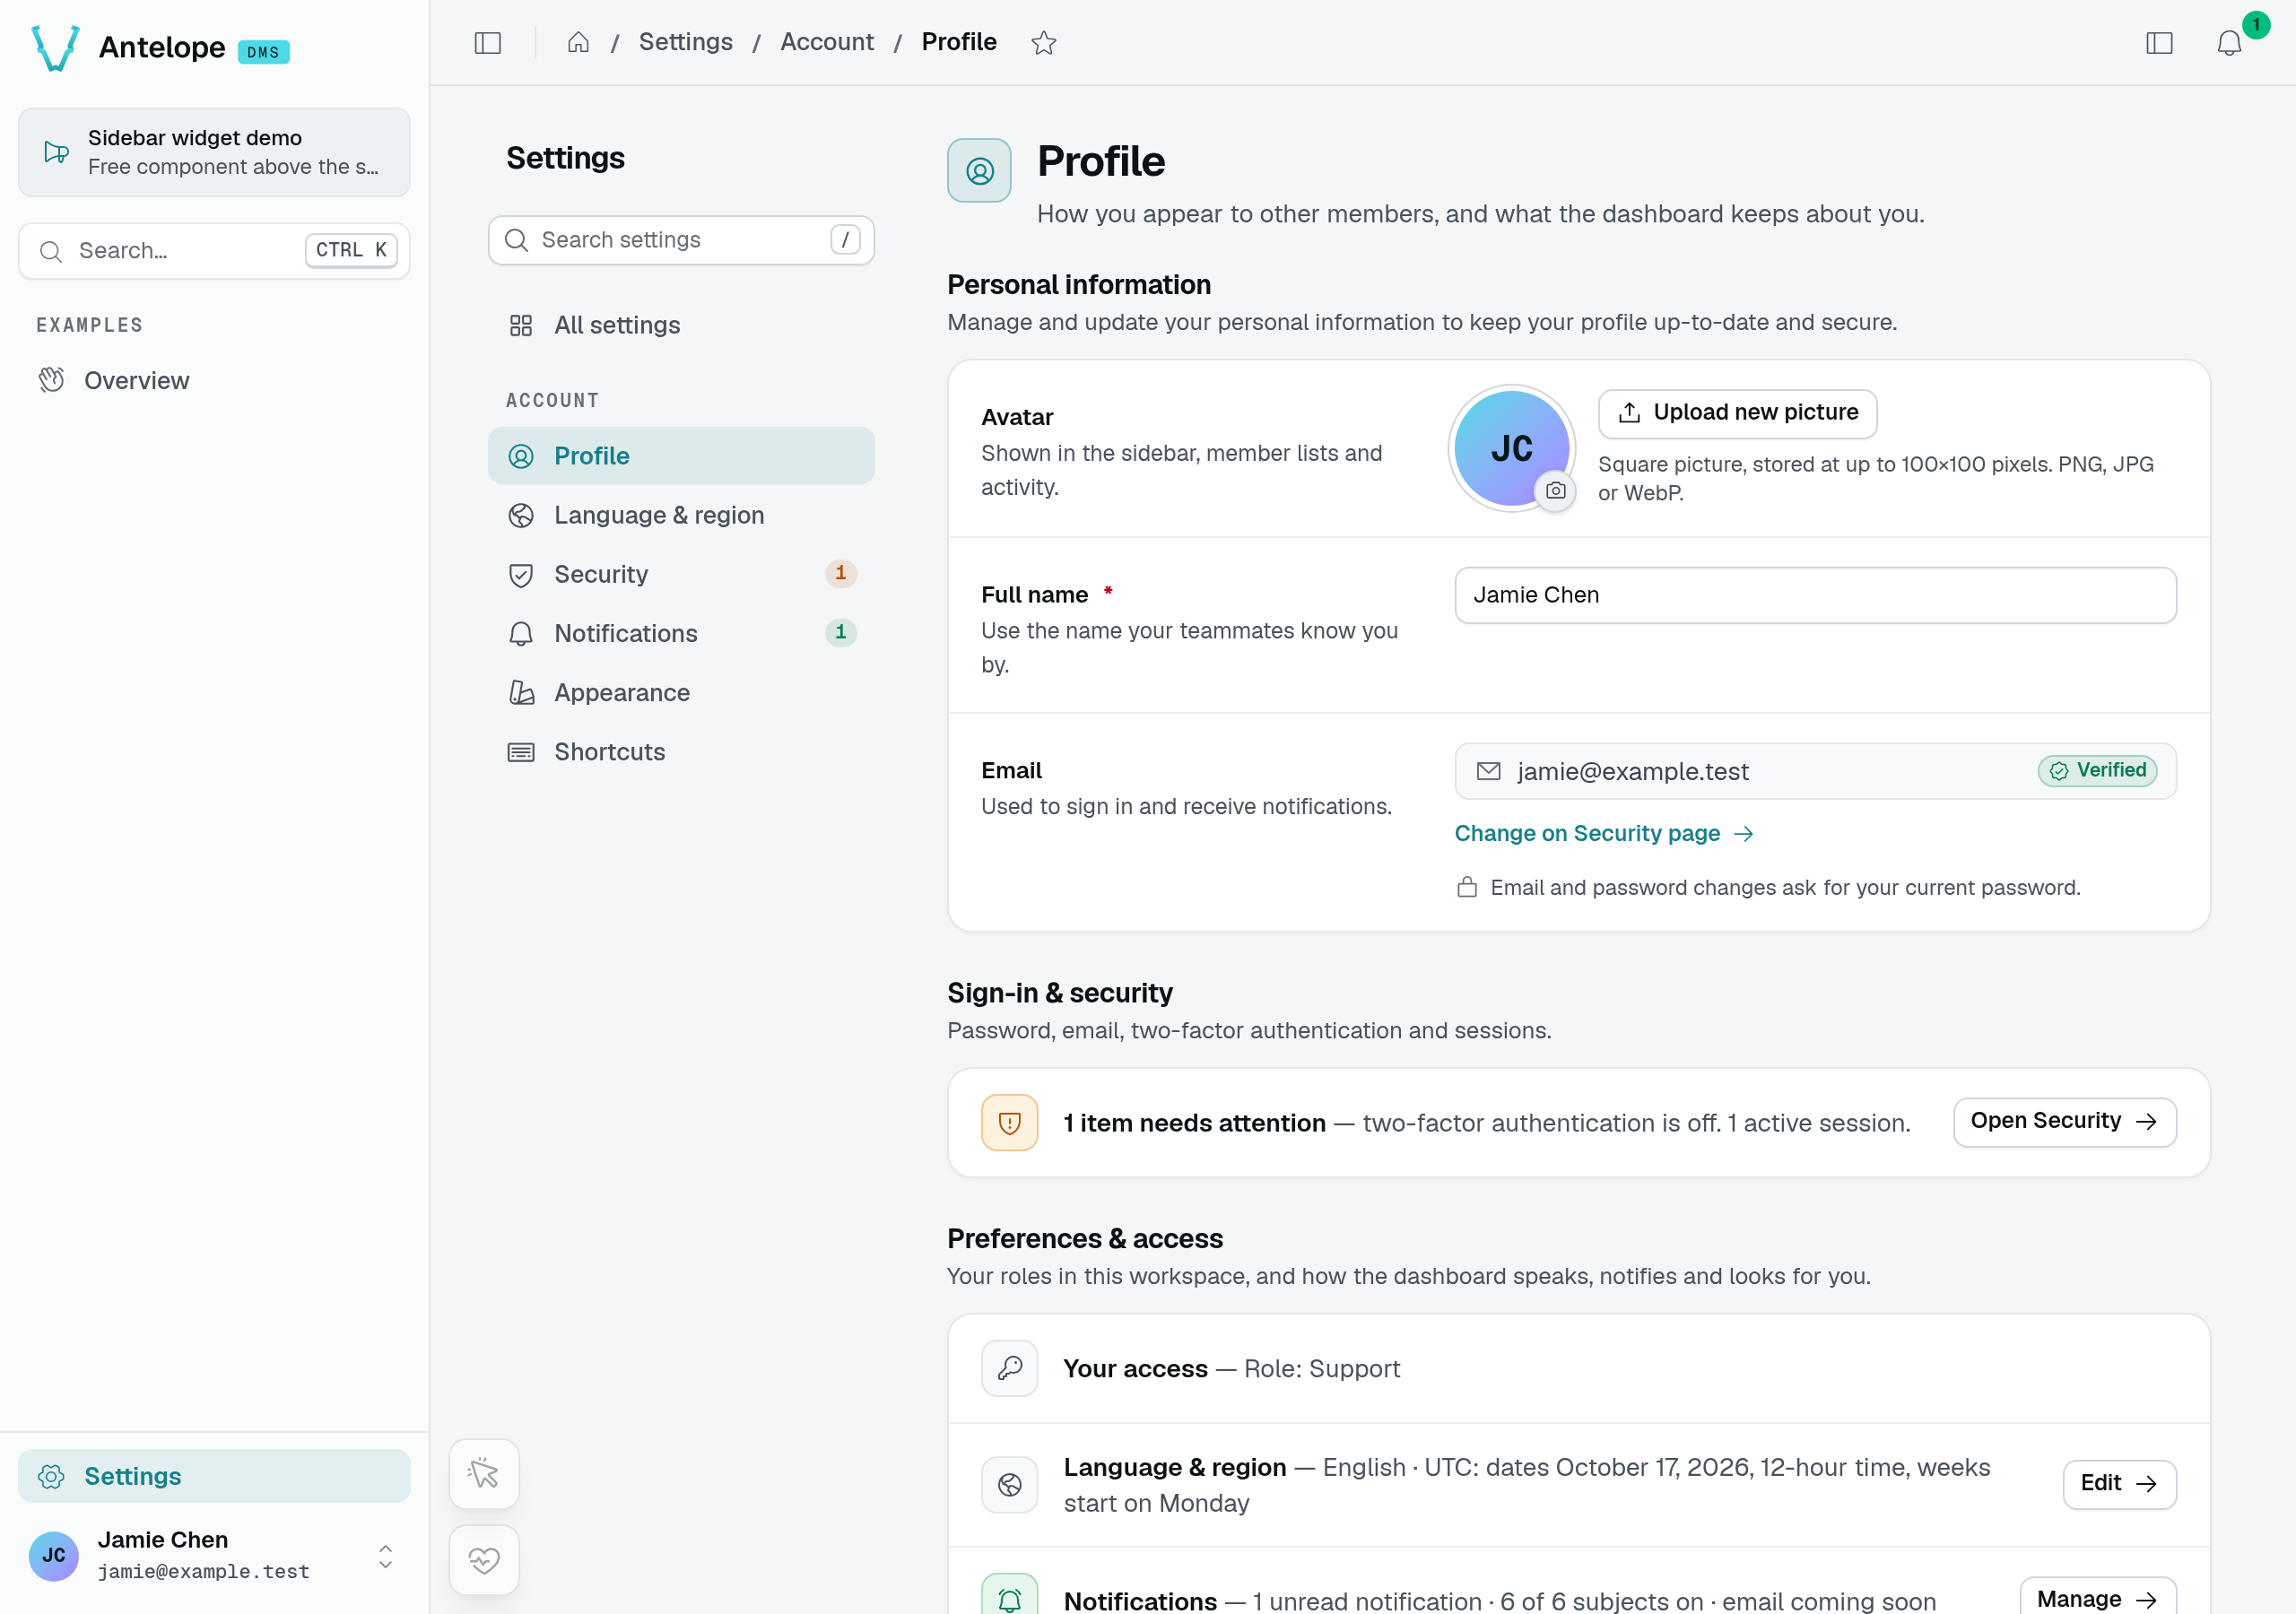Click Open Security button
Viewport: 2296px width, 1614px height.
2064,1121
